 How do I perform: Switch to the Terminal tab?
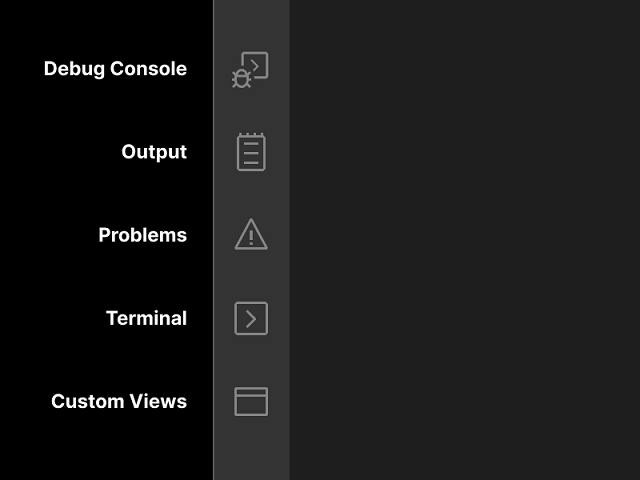click(x=251, y=318)
